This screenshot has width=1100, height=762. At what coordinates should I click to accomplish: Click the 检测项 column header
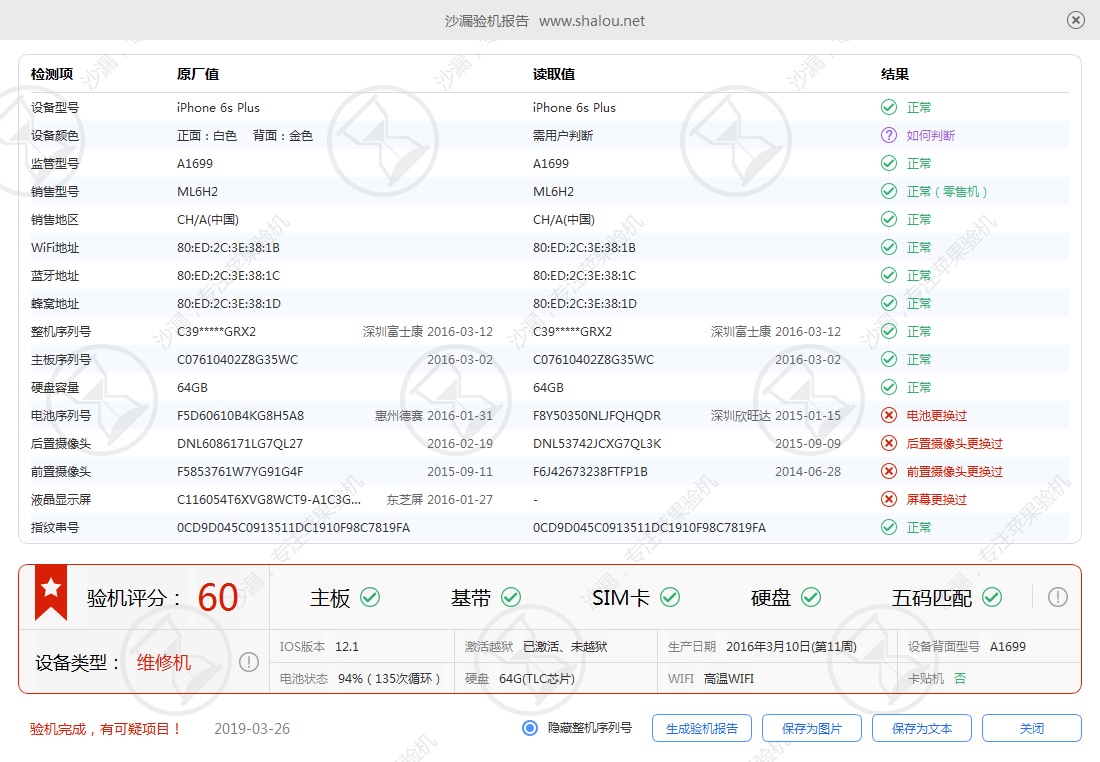point(52,74)
